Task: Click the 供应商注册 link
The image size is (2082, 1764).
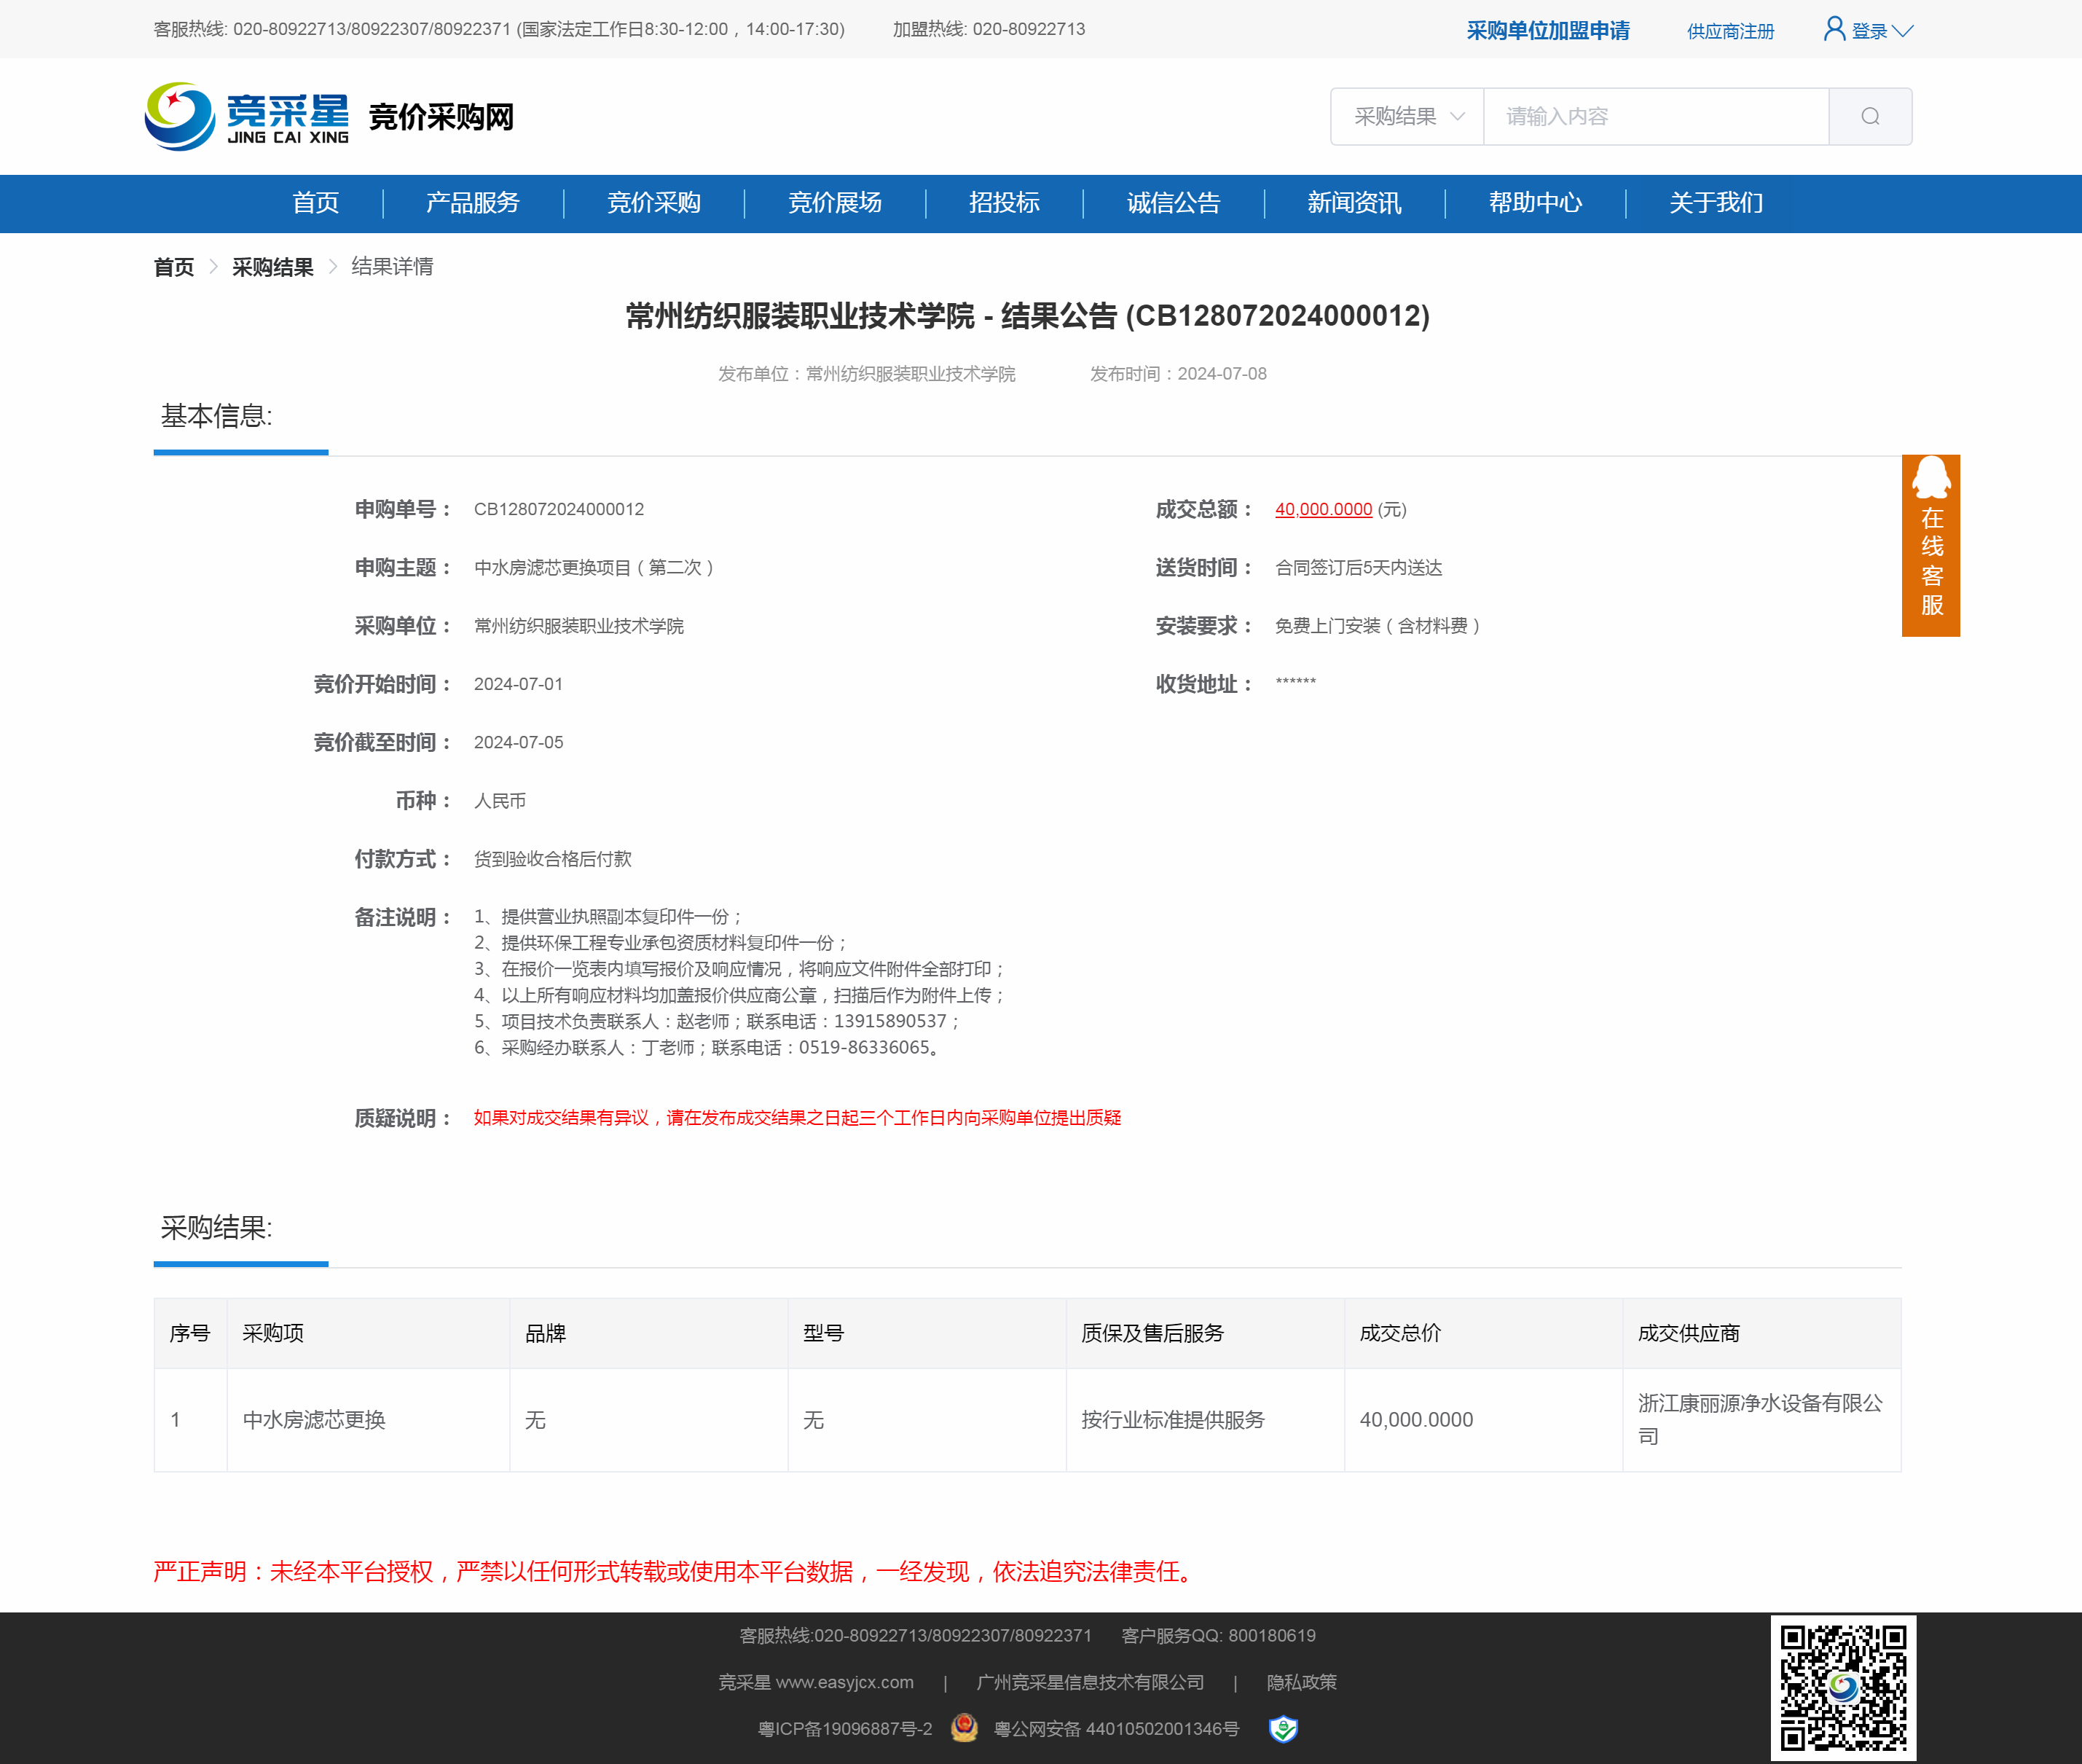Action: (x=1730, y=31)
